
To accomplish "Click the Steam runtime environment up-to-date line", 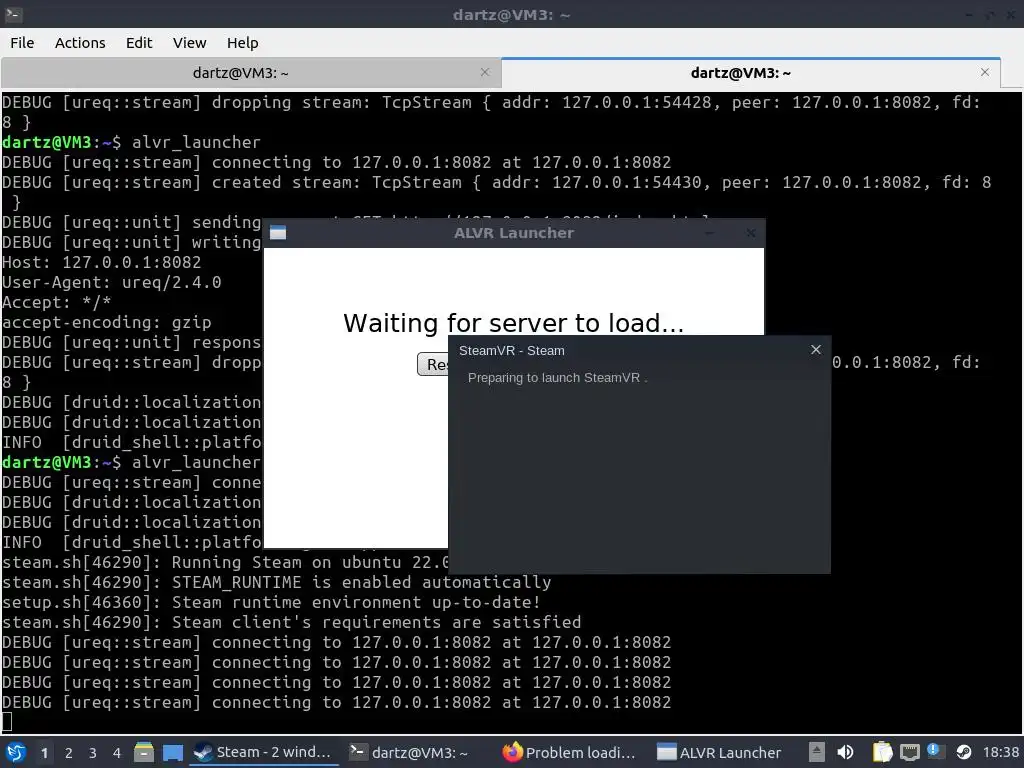I will point(271,602).
